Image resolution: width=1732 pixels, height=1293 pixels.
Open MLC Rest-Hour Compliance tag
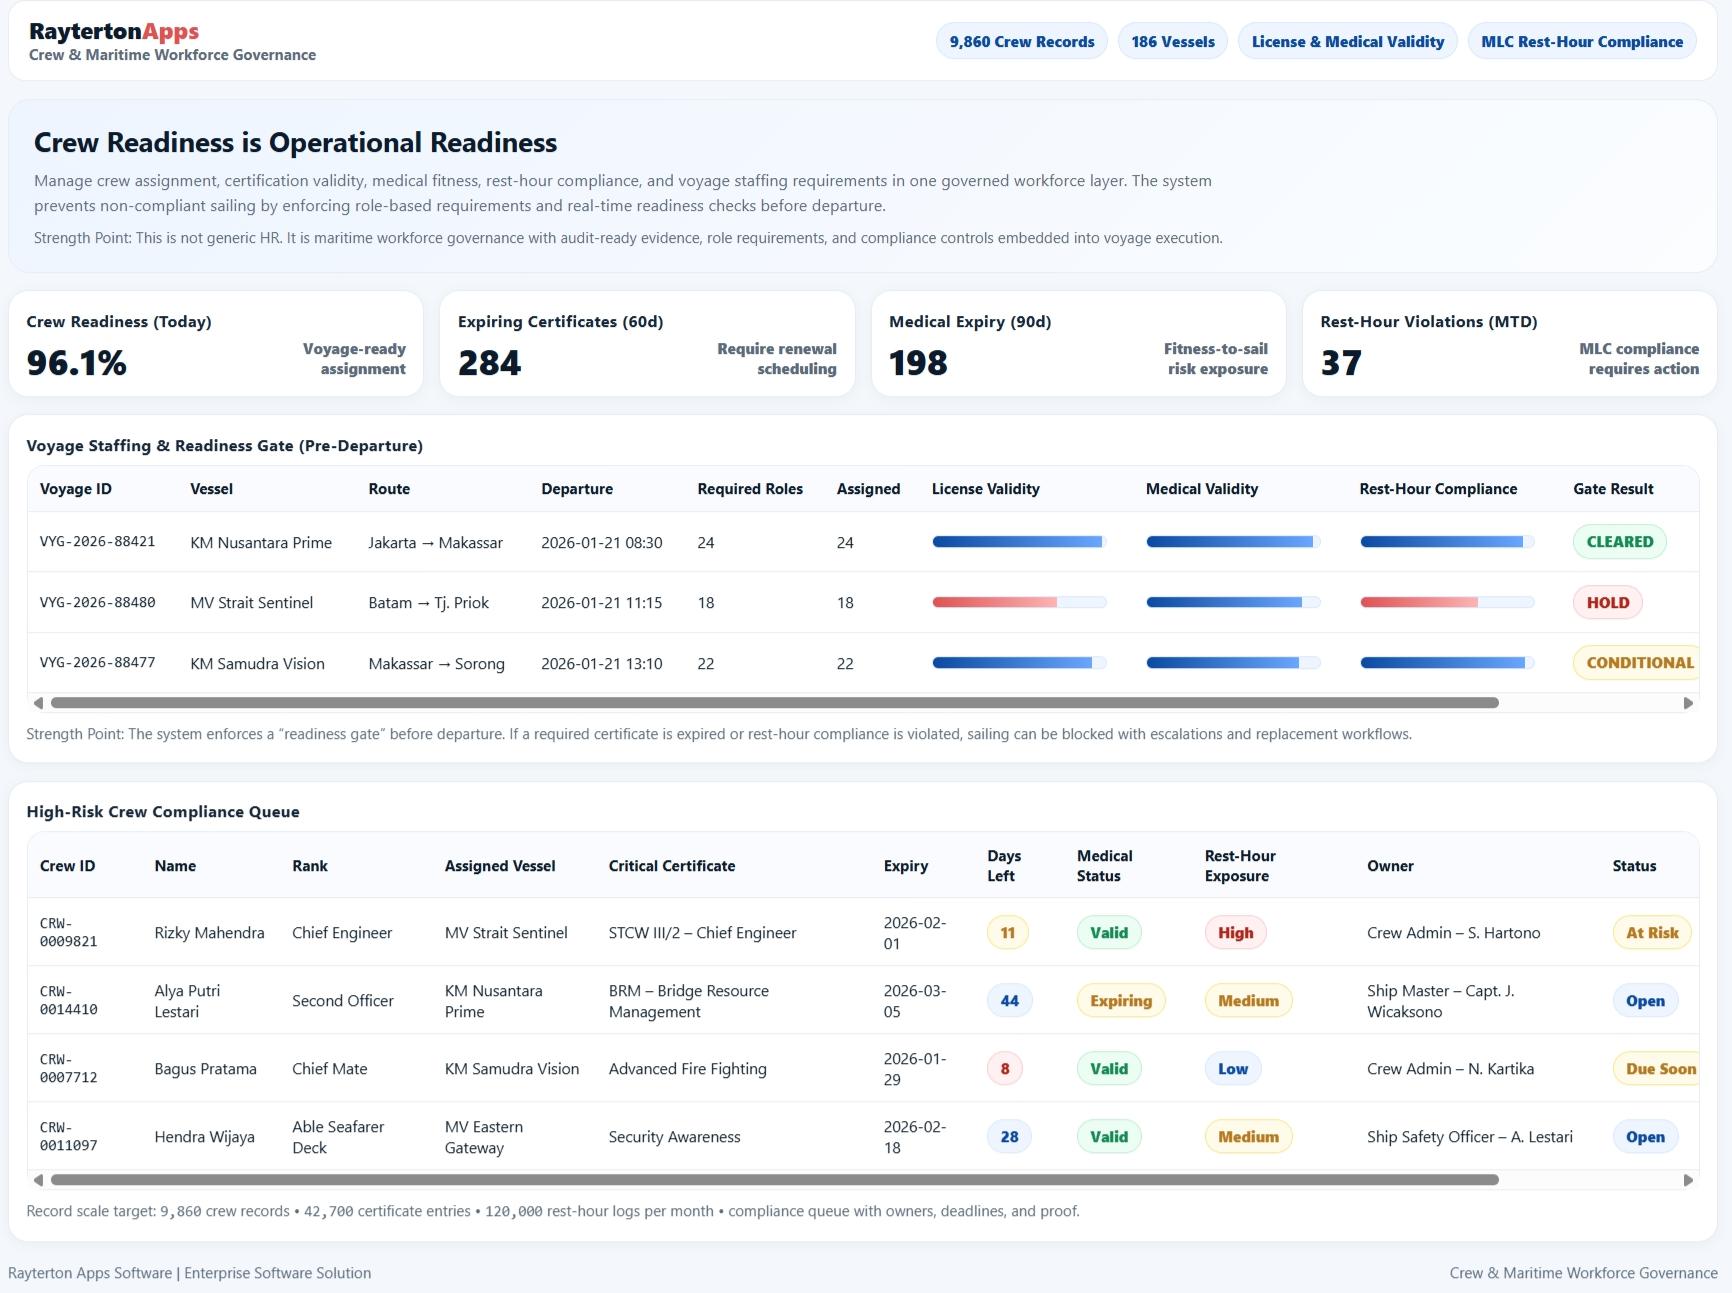pos(1581,42)
